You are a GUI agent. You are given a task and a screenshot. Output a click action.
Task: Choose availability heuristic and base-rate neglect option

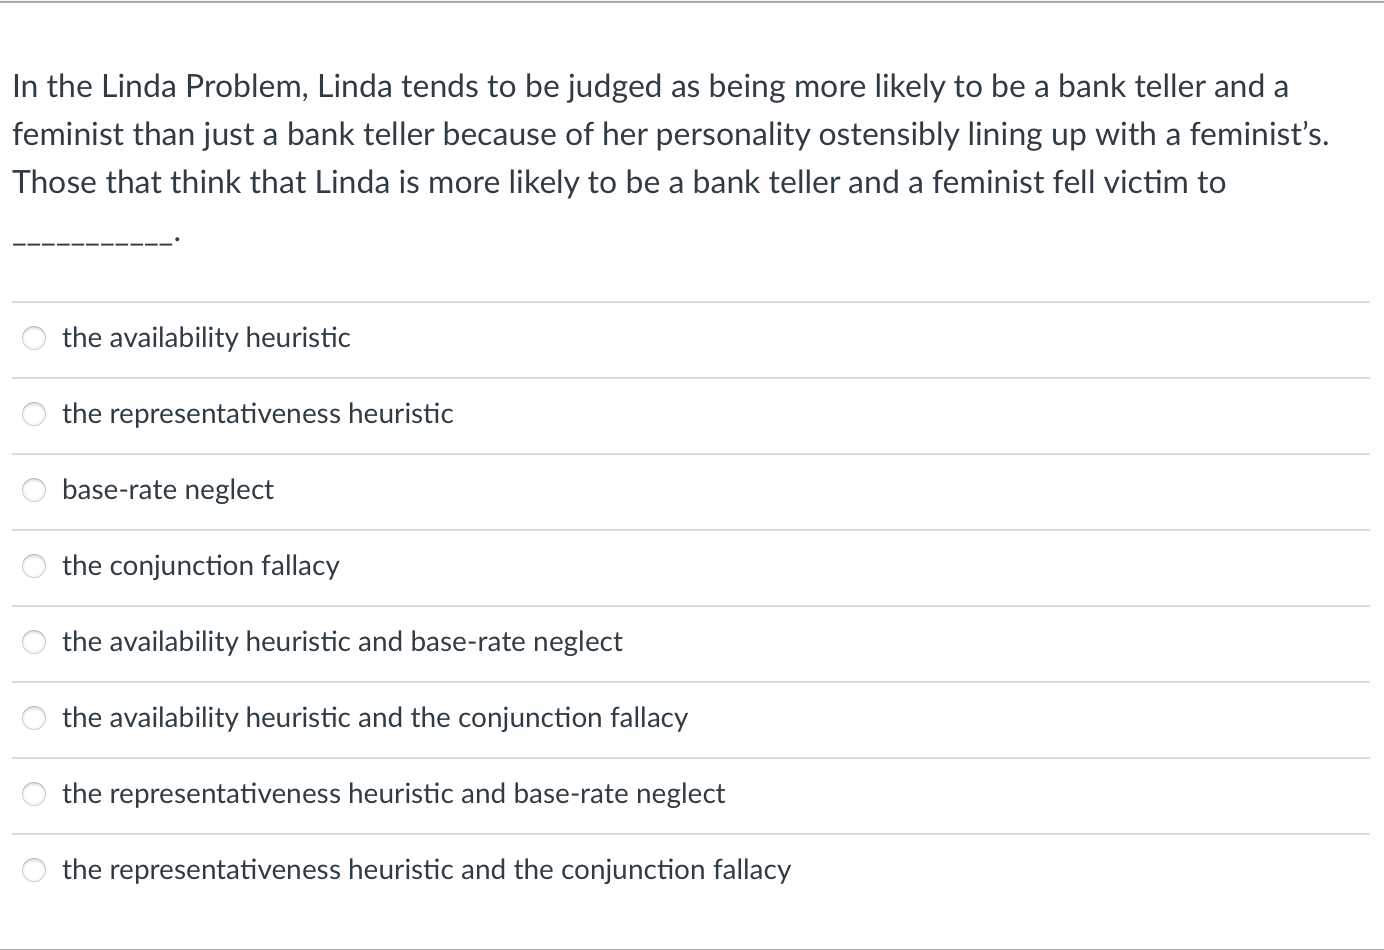click(x=33, y=641)
